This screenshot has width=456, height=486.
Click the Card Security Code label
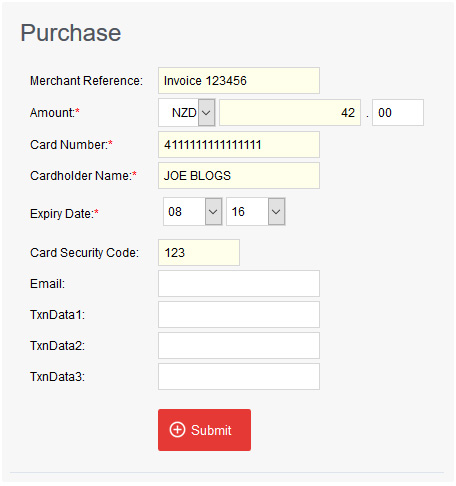point(84,253)
